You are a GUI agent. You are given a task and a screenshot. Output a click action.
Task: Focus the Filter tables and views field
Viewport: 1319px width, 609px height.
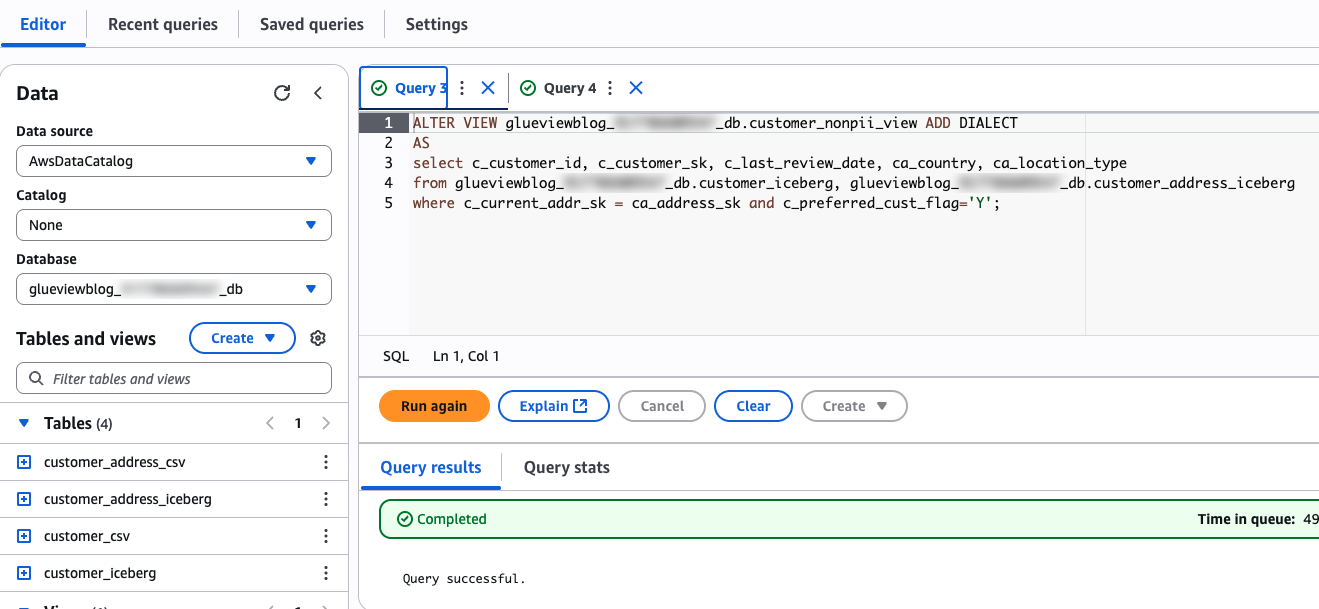tap(174, 378)
